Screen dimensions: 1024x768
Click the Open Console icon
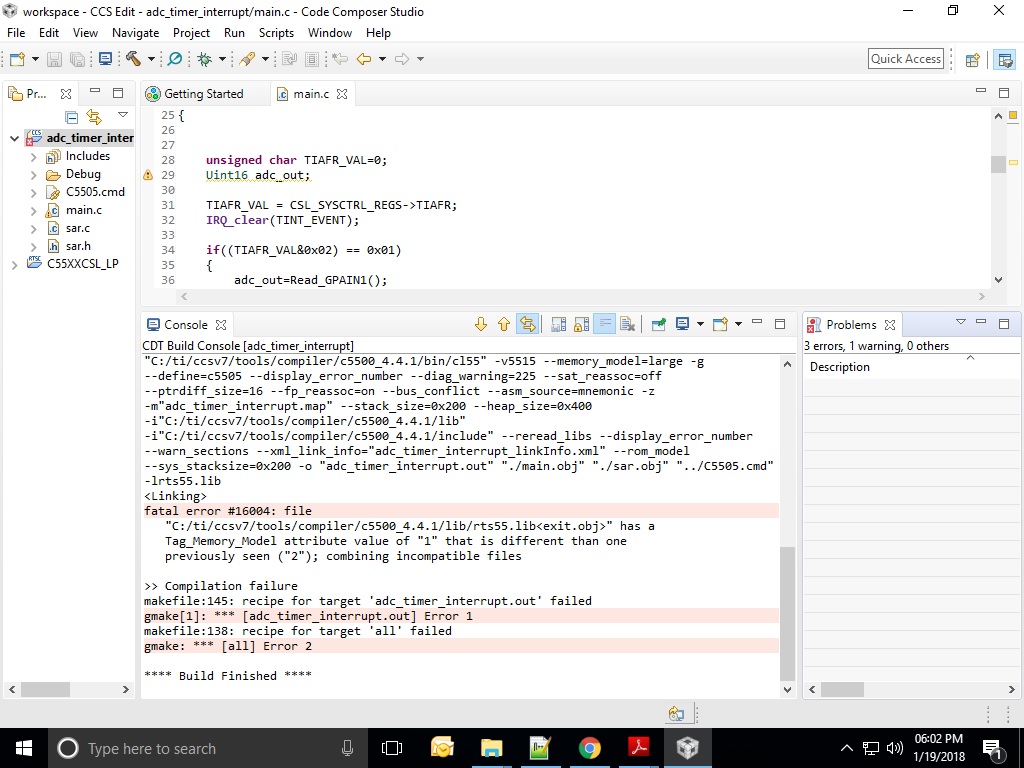pos(720,325)
